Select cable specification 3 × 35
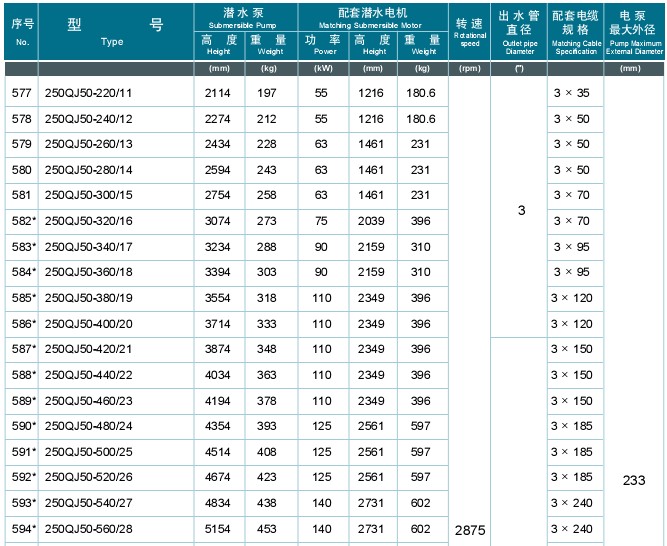This screenshot has height=546, width=667. [570, 93]
